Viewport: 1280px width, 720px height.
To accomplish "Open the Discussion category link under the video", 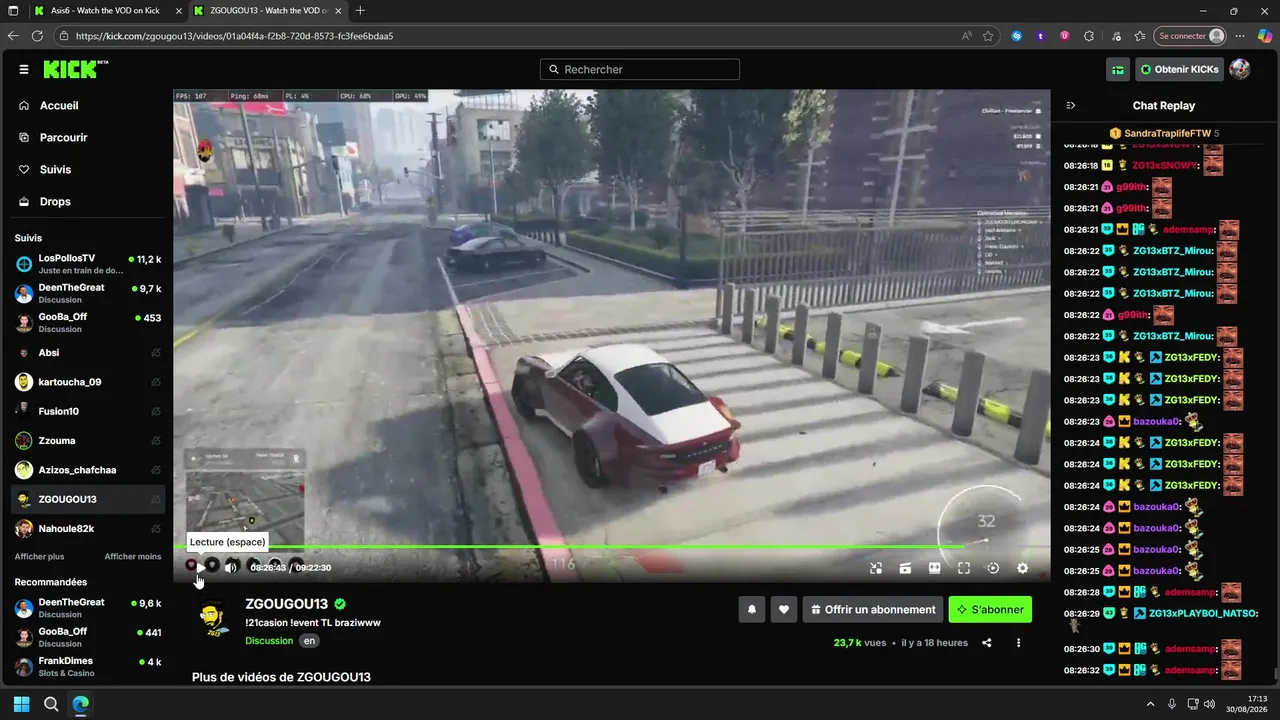I will click(269, 641).
